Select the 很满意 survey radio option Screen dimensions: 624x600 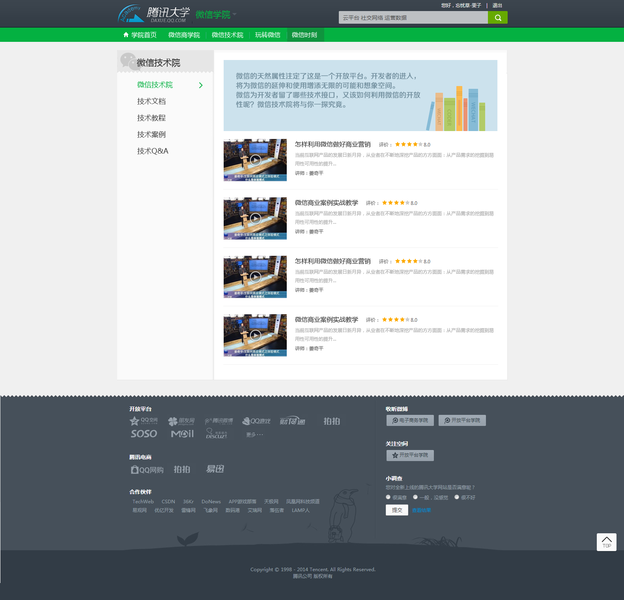(388, 497)
